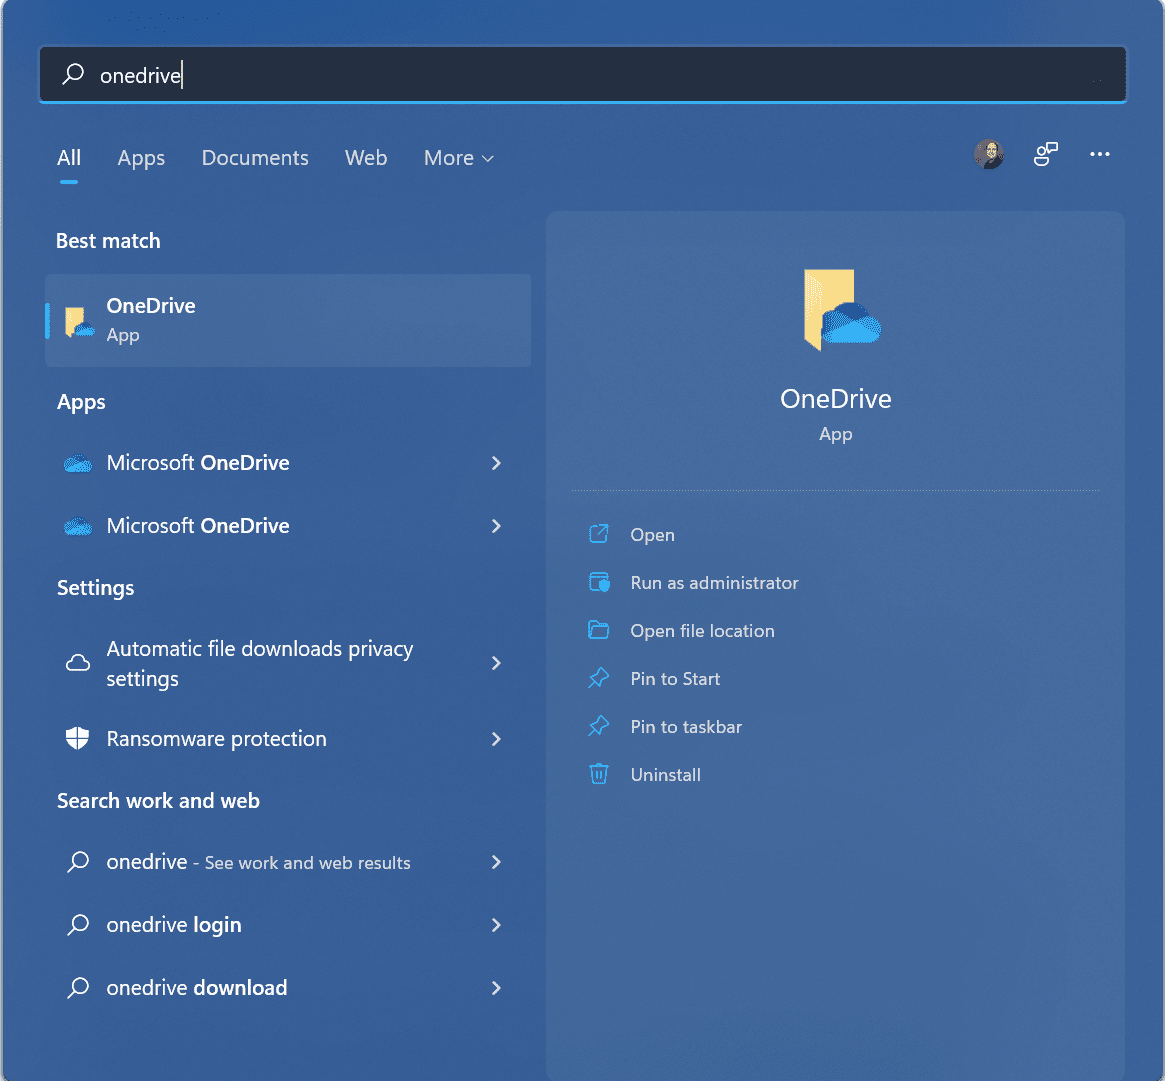This screenshot has width=1165, height=1081.
Task: Switch to the Documents search tab
Action: coord(255,158)
